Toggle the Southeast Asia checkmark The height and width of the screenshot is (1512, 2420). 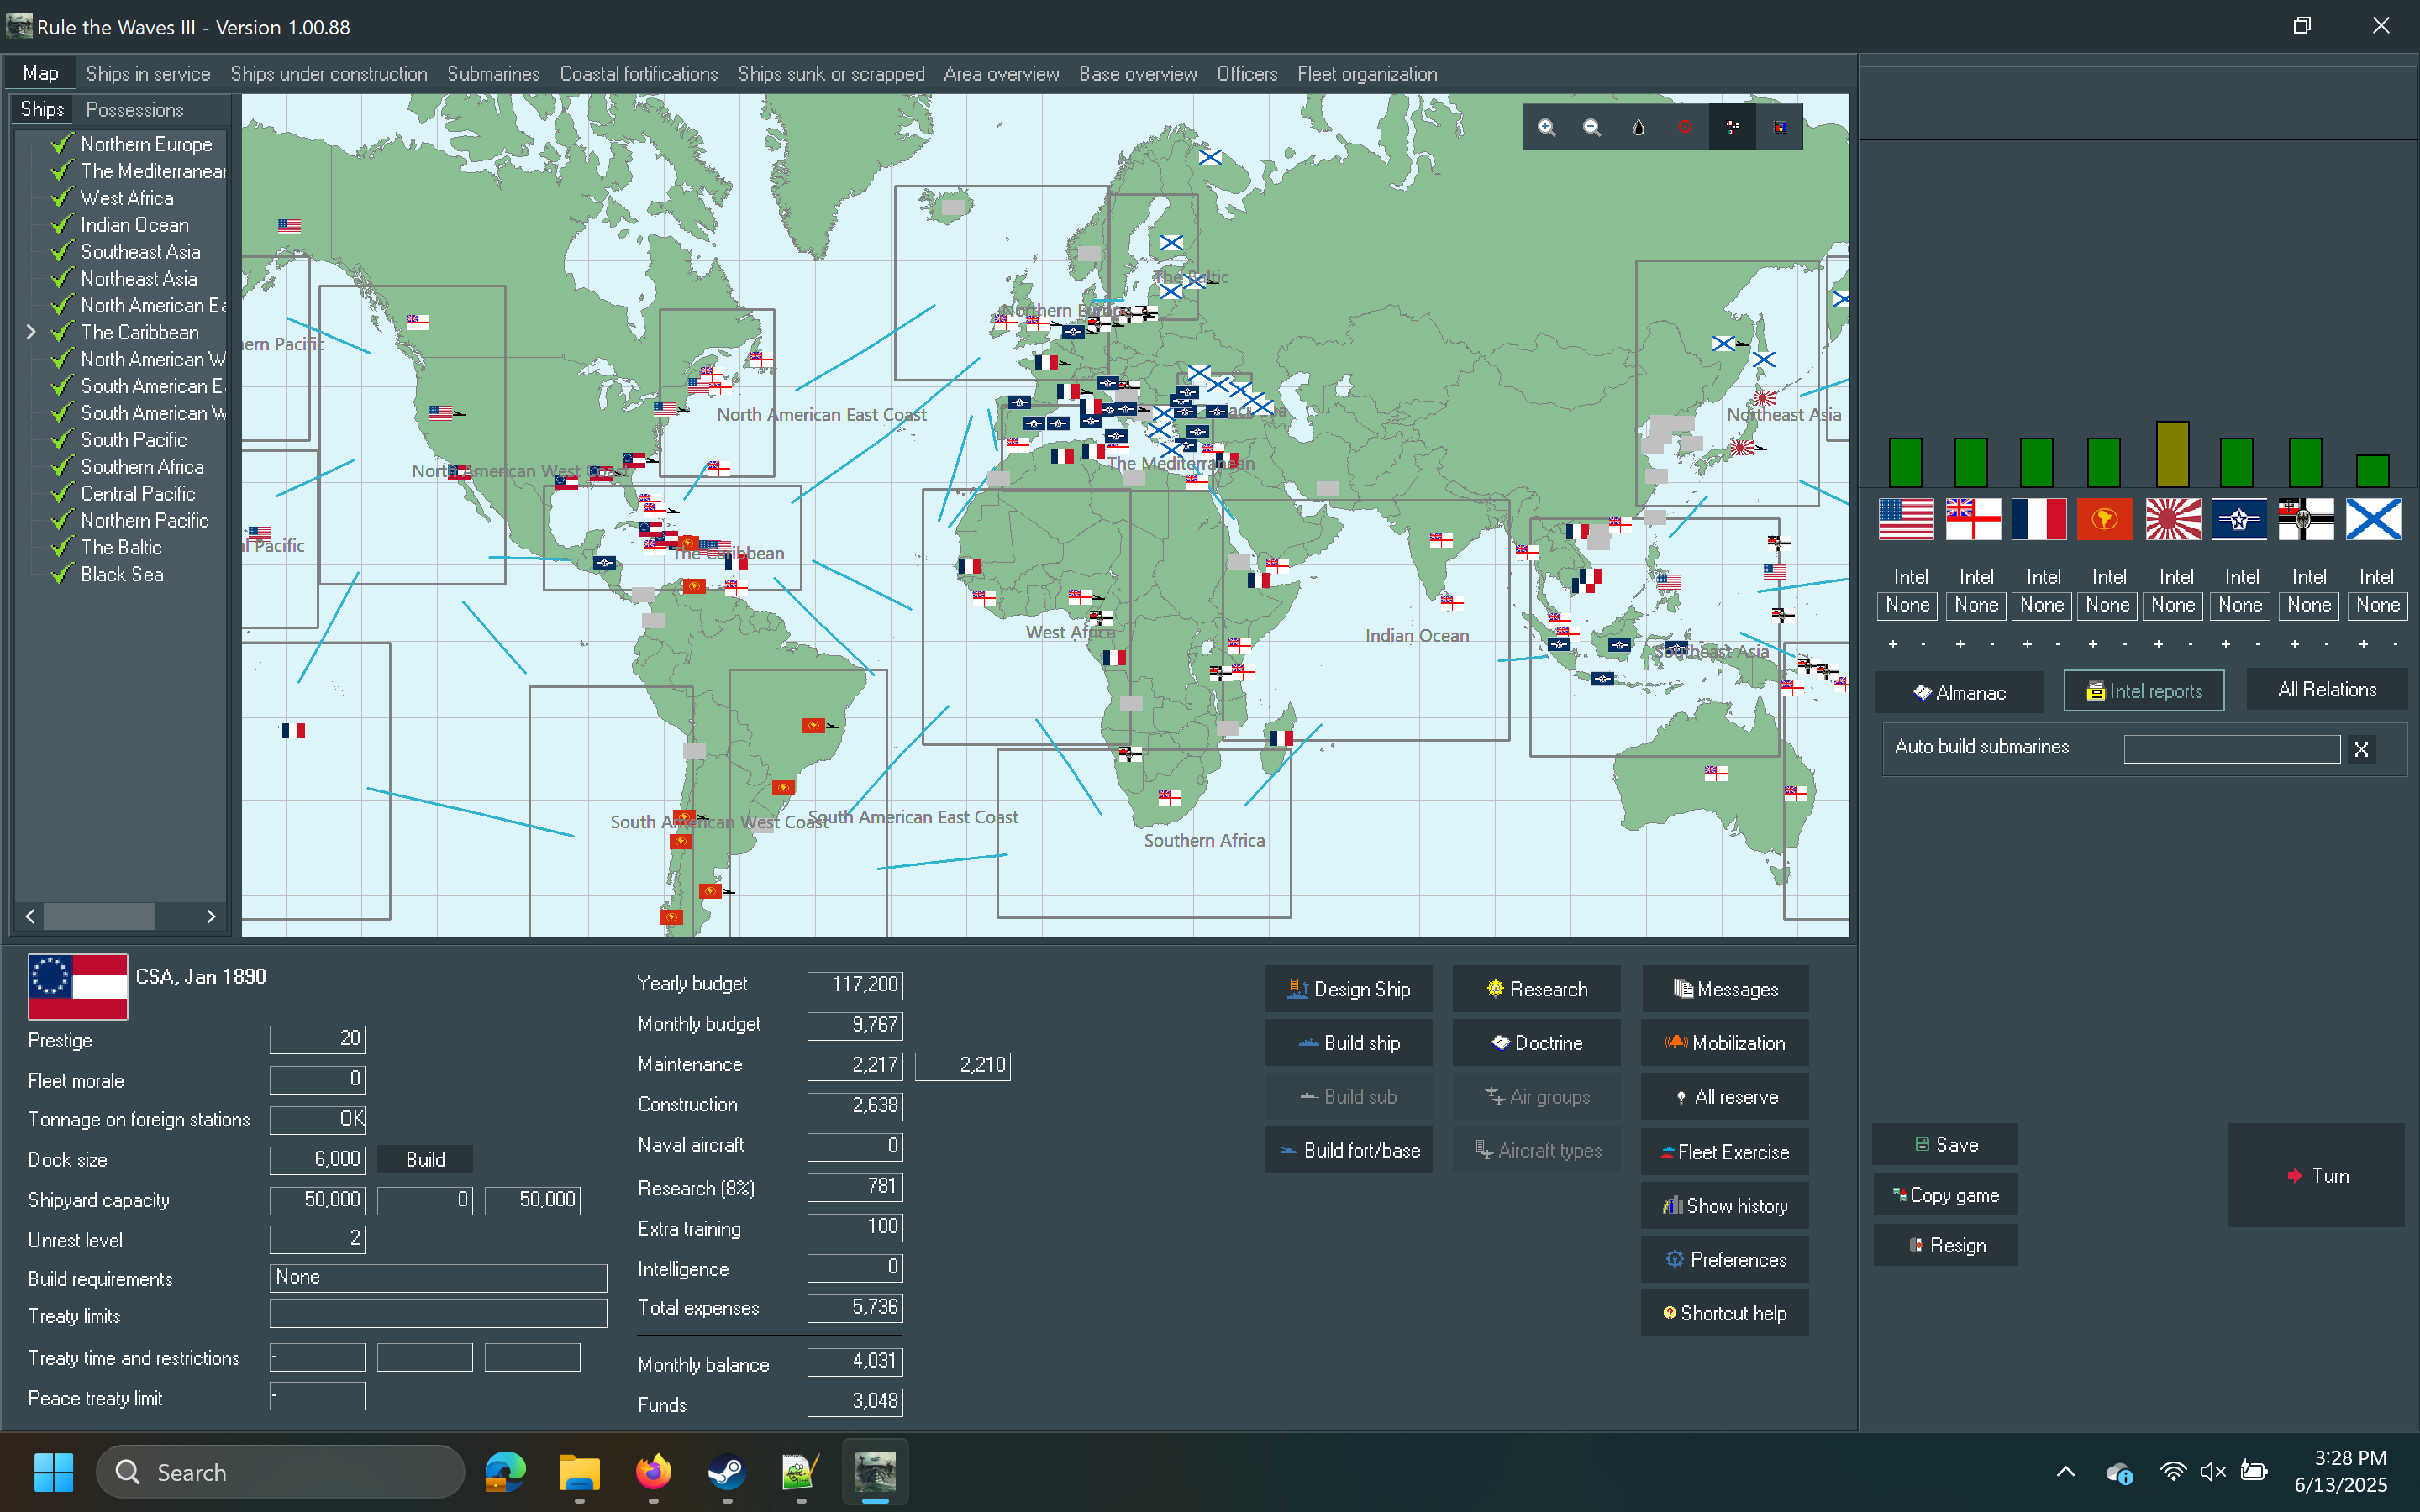point(63,252)
